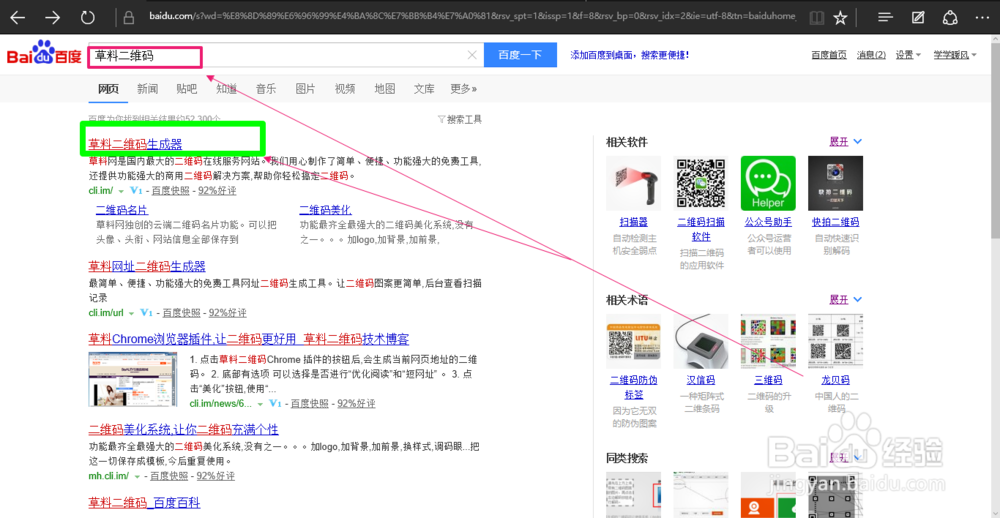Open the 汉信码 device thumbnail
This screenshot has width=1000, height=518.
(701, 341)
